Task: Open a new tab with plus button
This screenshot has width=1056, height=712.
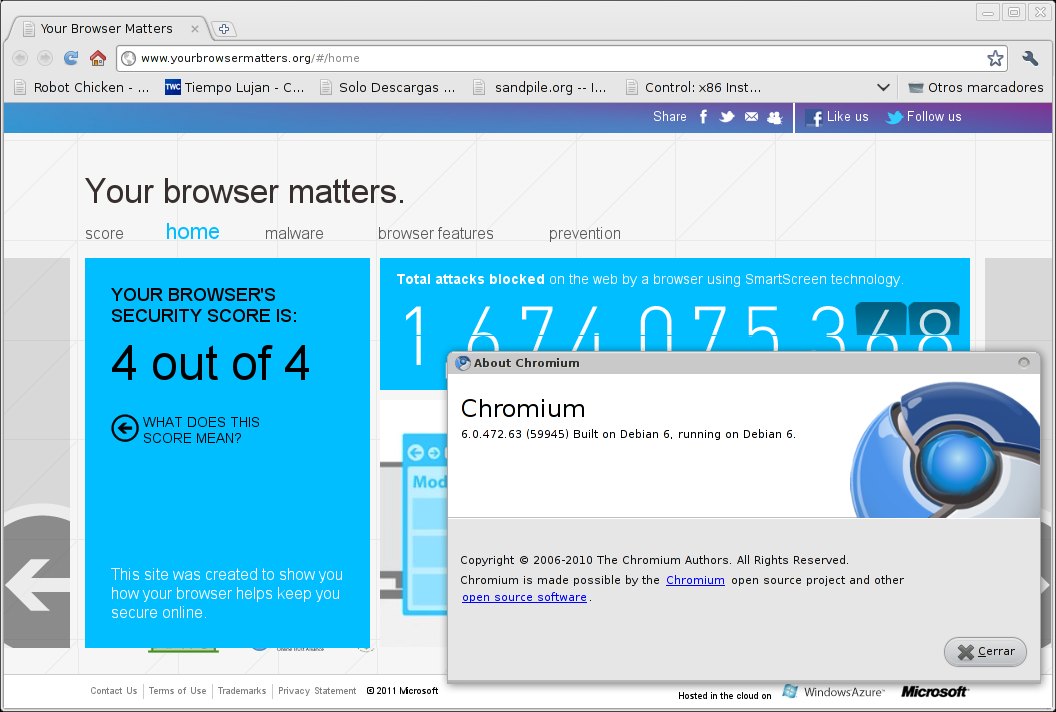Action: click(x=224, y=29)
